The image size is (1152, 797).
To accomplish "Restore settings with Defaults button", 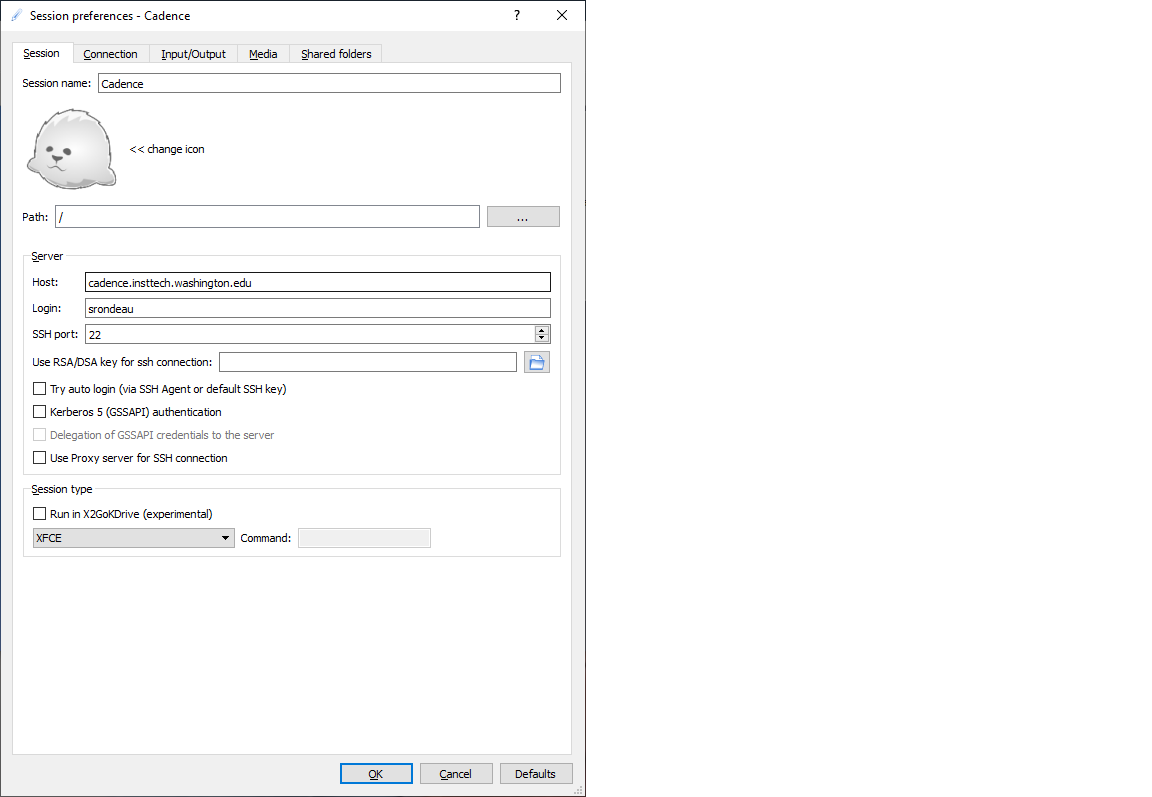I will pyautogui.click(x=536, y=773).
